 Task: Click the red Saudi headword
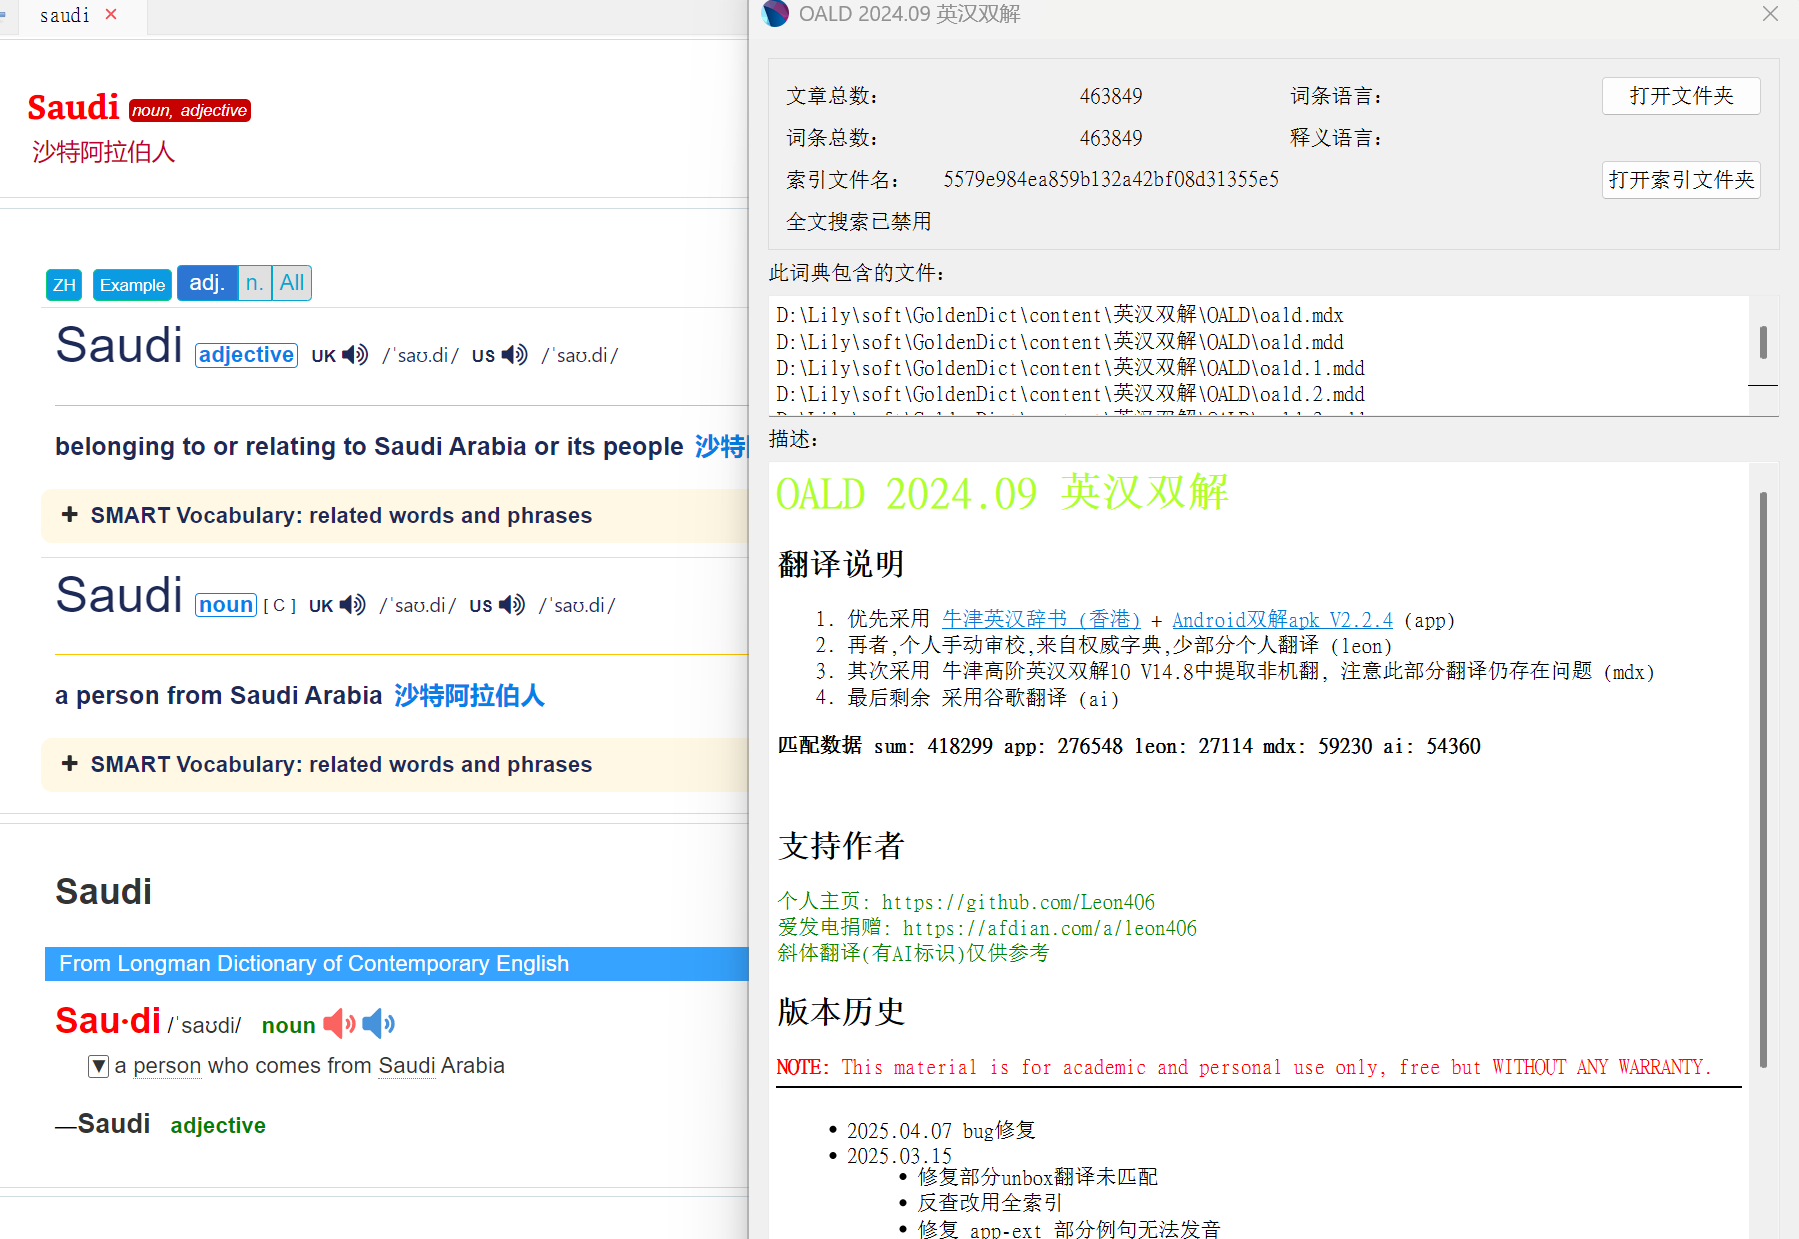point(73,107)
